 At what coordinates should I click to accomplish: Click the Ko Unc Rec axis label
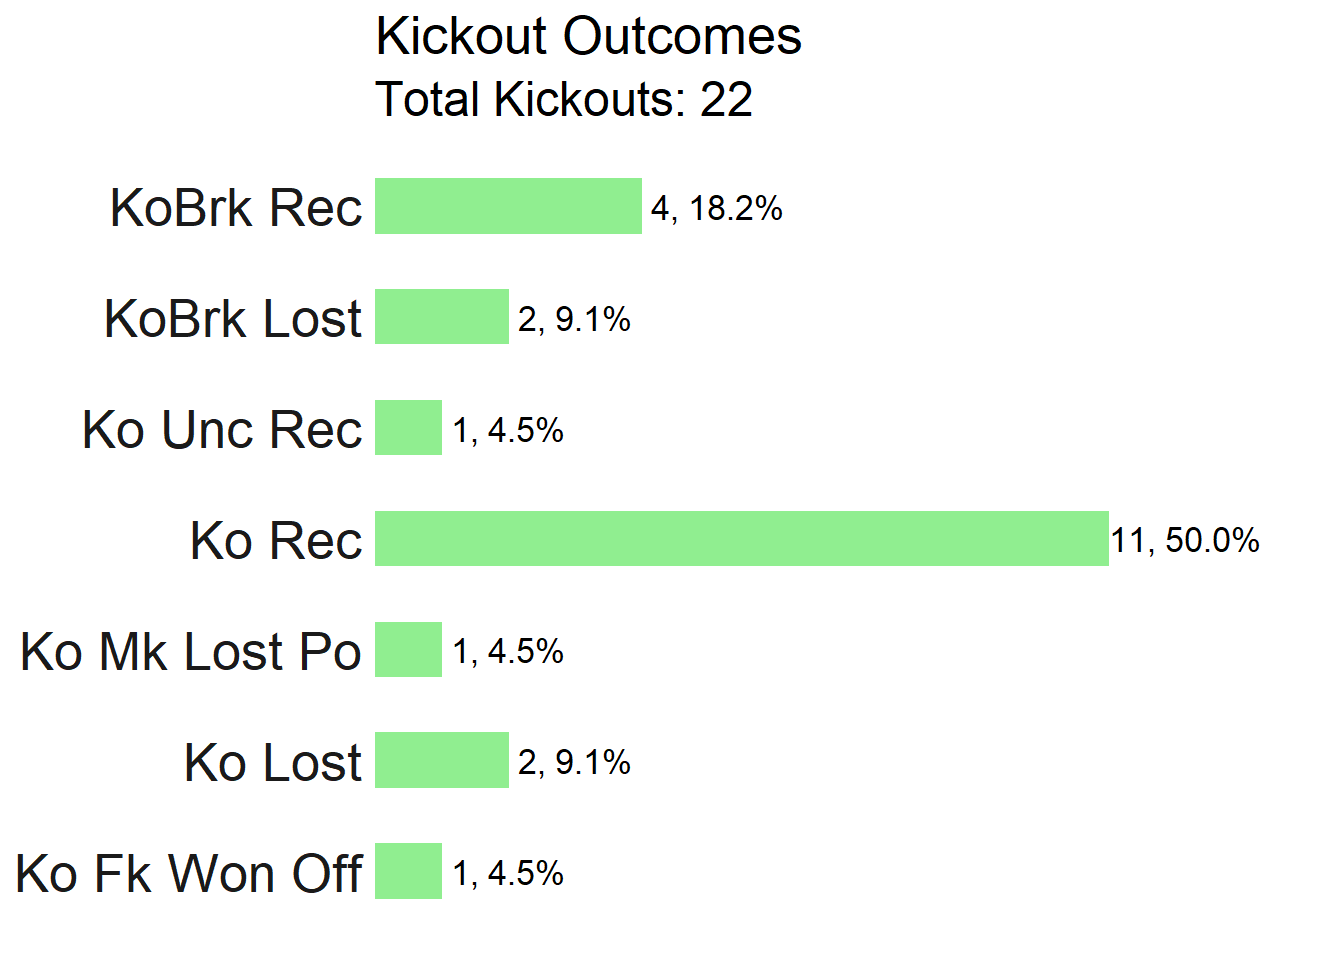[222, 430]
